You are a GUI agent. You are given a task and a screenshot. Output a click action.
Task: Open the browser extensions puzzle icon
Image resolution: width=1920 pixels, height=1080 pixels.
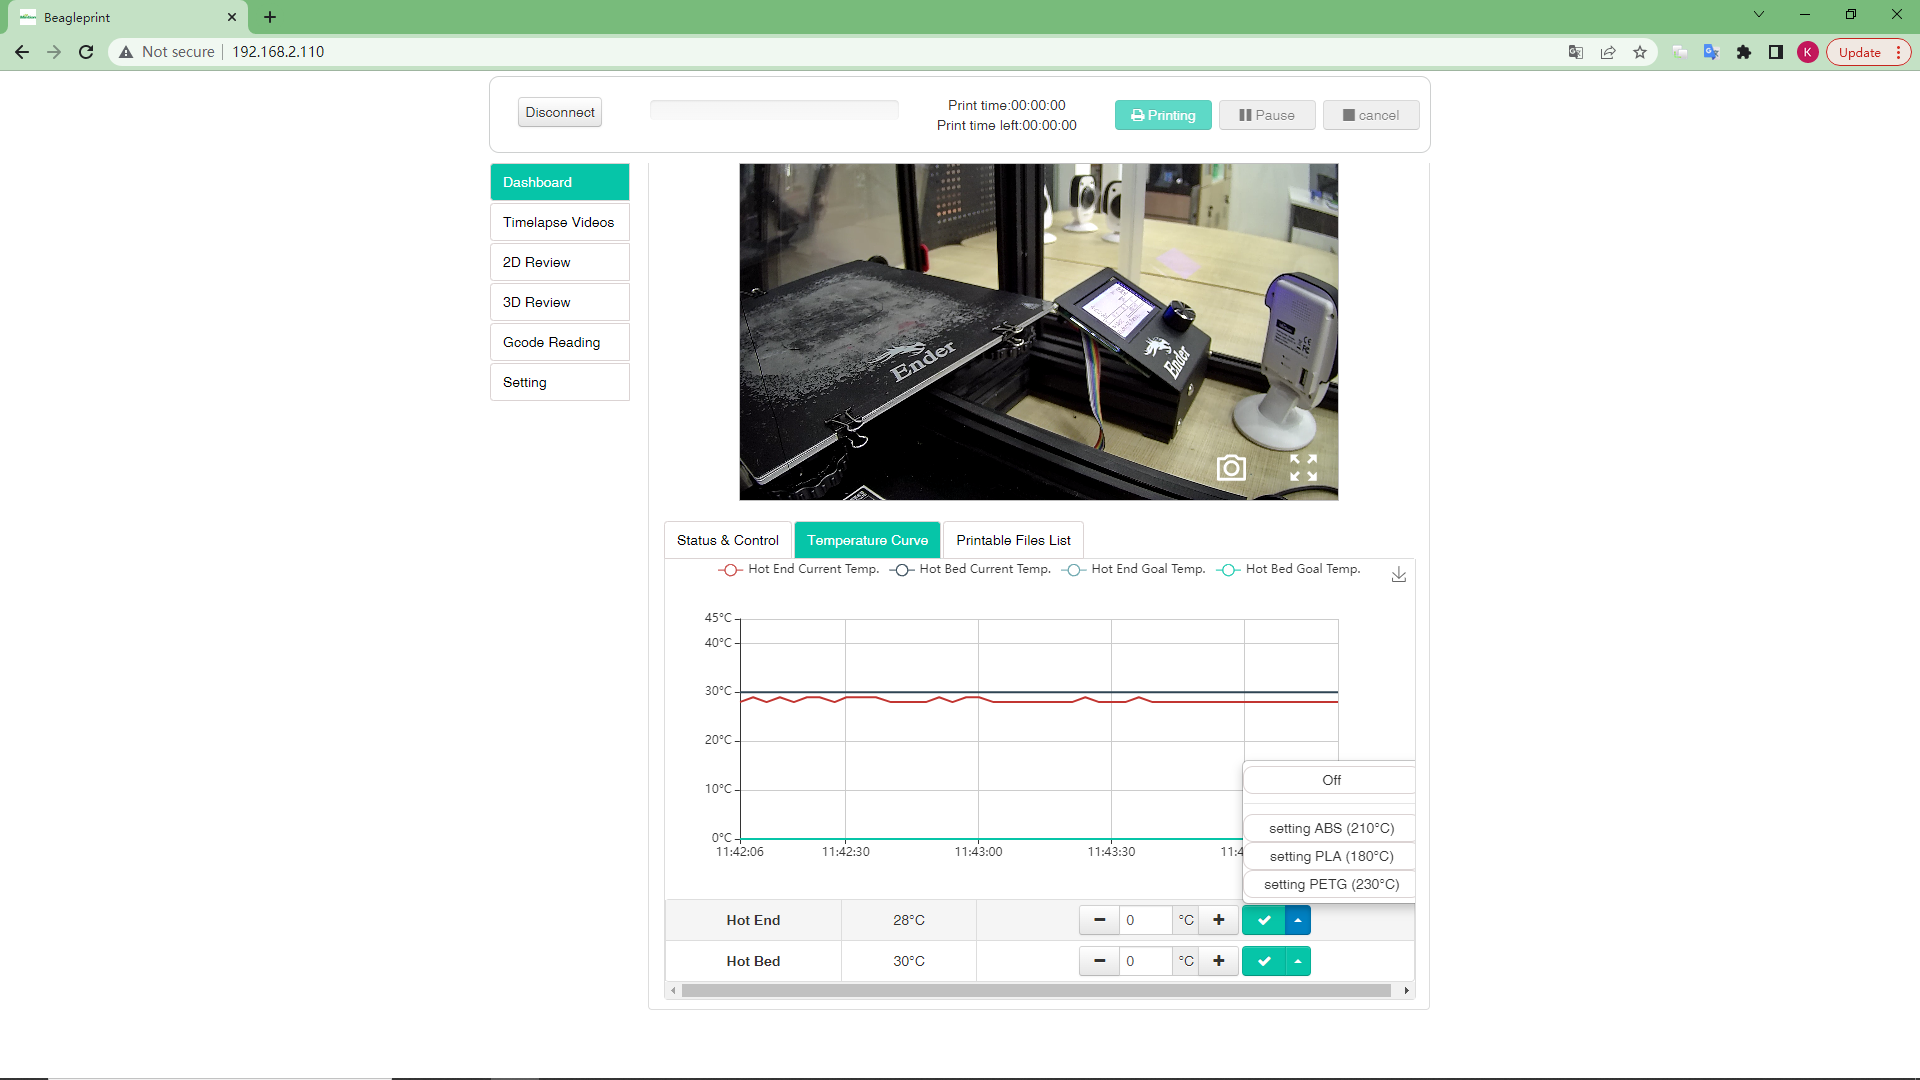pos(1744,52)
